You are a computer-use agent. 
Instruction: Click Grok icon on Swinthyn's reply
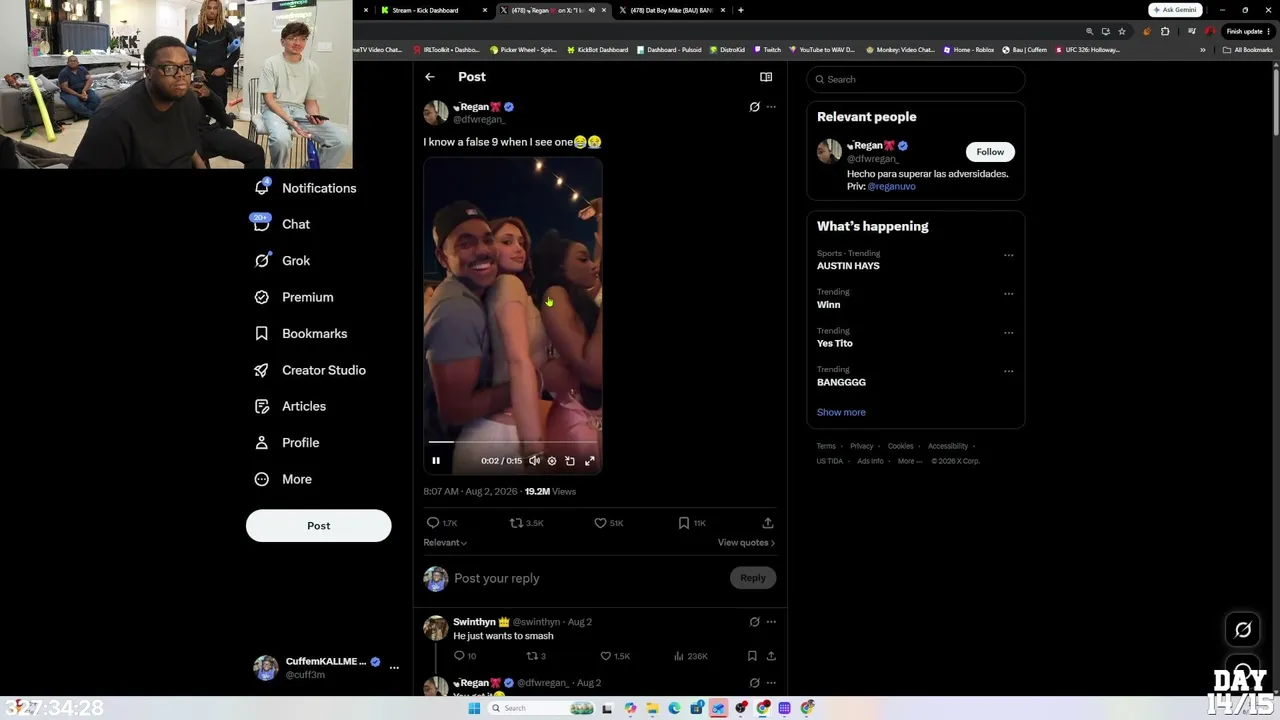755,622
